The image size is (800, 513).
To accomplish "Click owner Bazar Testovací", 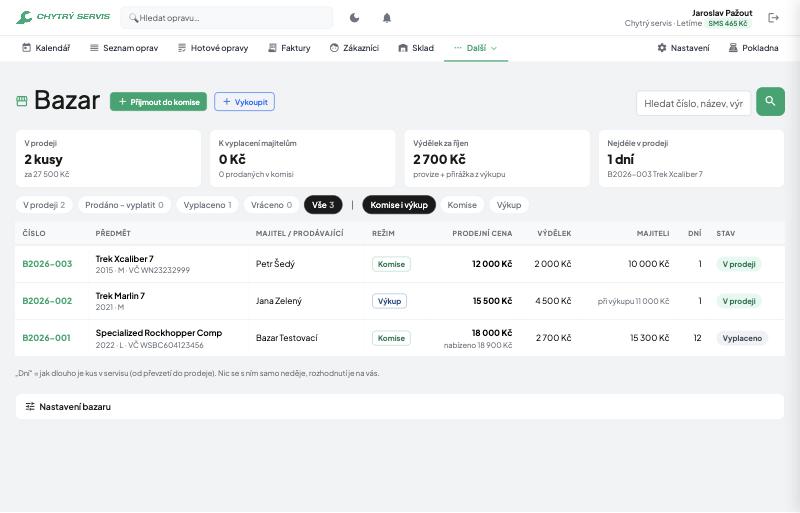I will [287, 338].
